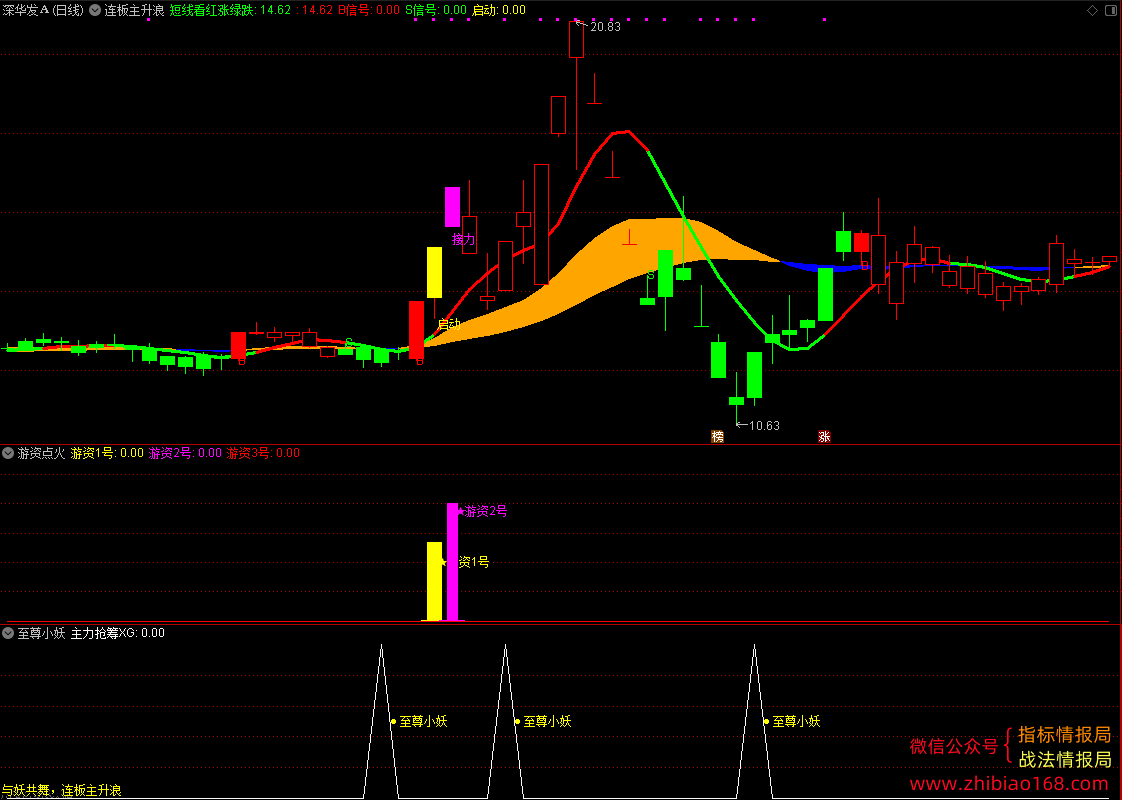The width and height of the screenshot is (1122, 800).
Task: Select the 连板主升浪 indicator name
Action: [134, 10]
